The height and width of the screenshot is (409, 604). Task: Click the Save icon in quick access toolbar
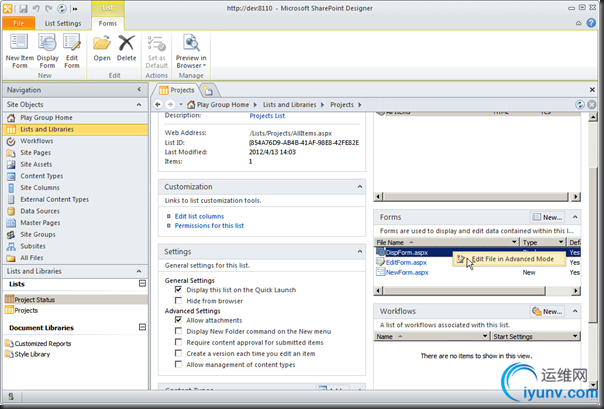click(x=23, y=8)
